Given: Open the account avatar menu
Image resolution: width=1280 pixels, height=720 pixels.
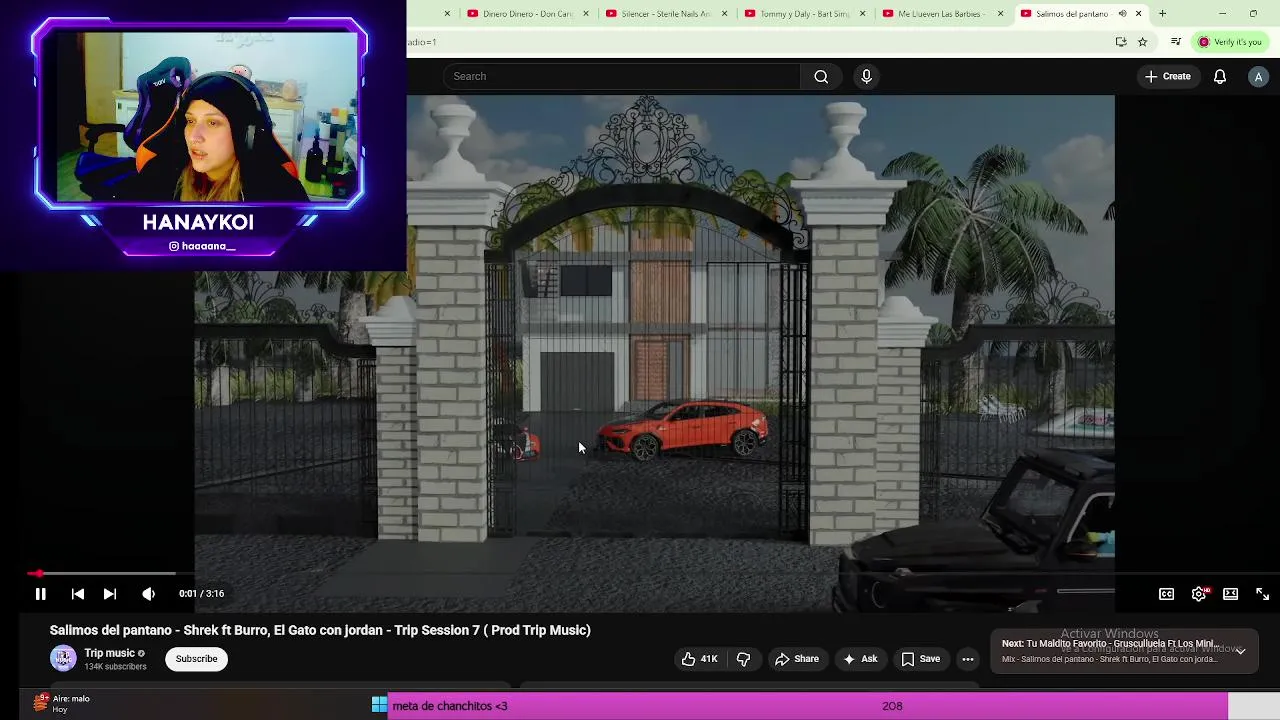Looking at the screenshot, I should point(1258,76).
